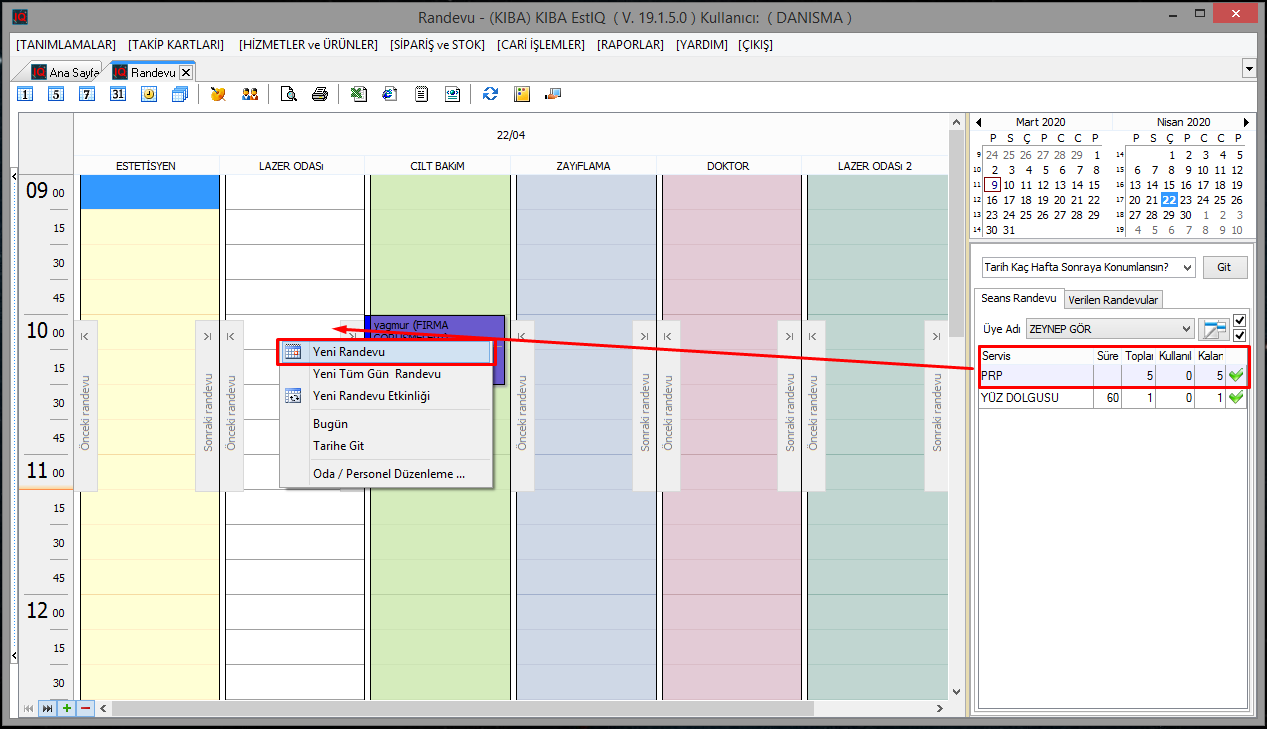This screenshot has height=729, width=1267.
Task: Click the 31-day month view icon
Action: click(x=118, y=94)
